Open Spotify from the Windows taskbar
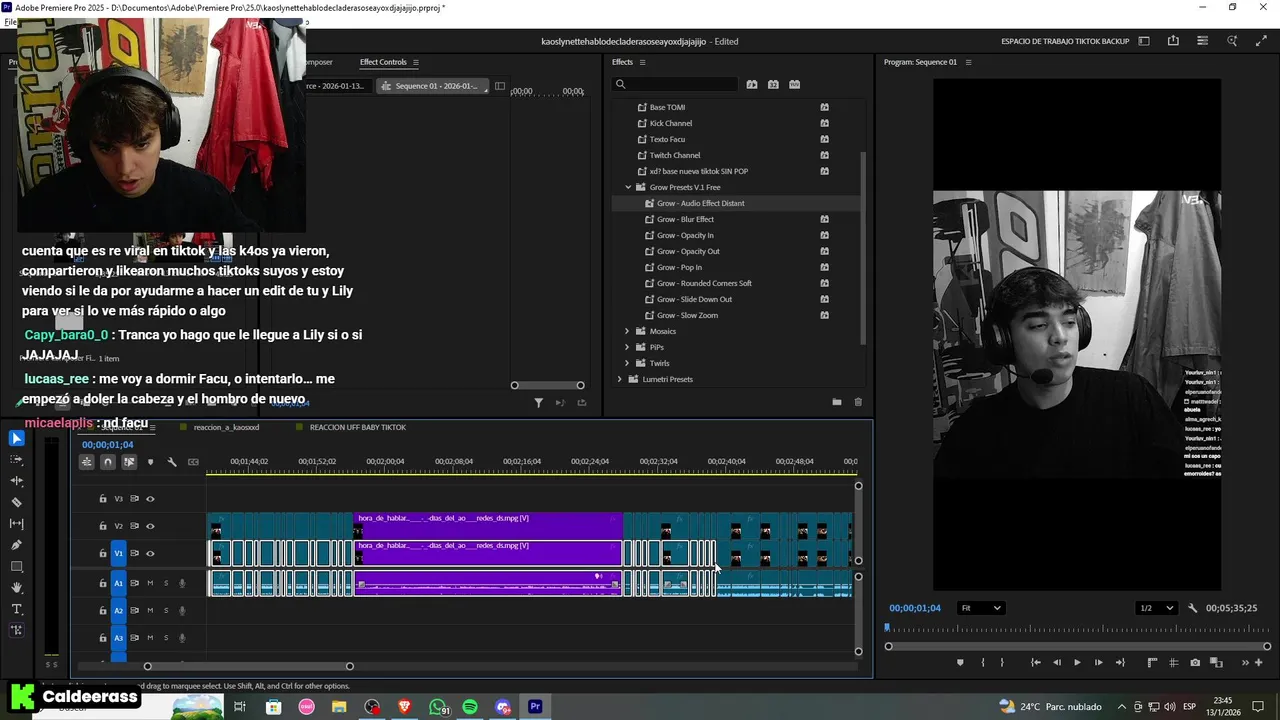 [x=470, y=707]
